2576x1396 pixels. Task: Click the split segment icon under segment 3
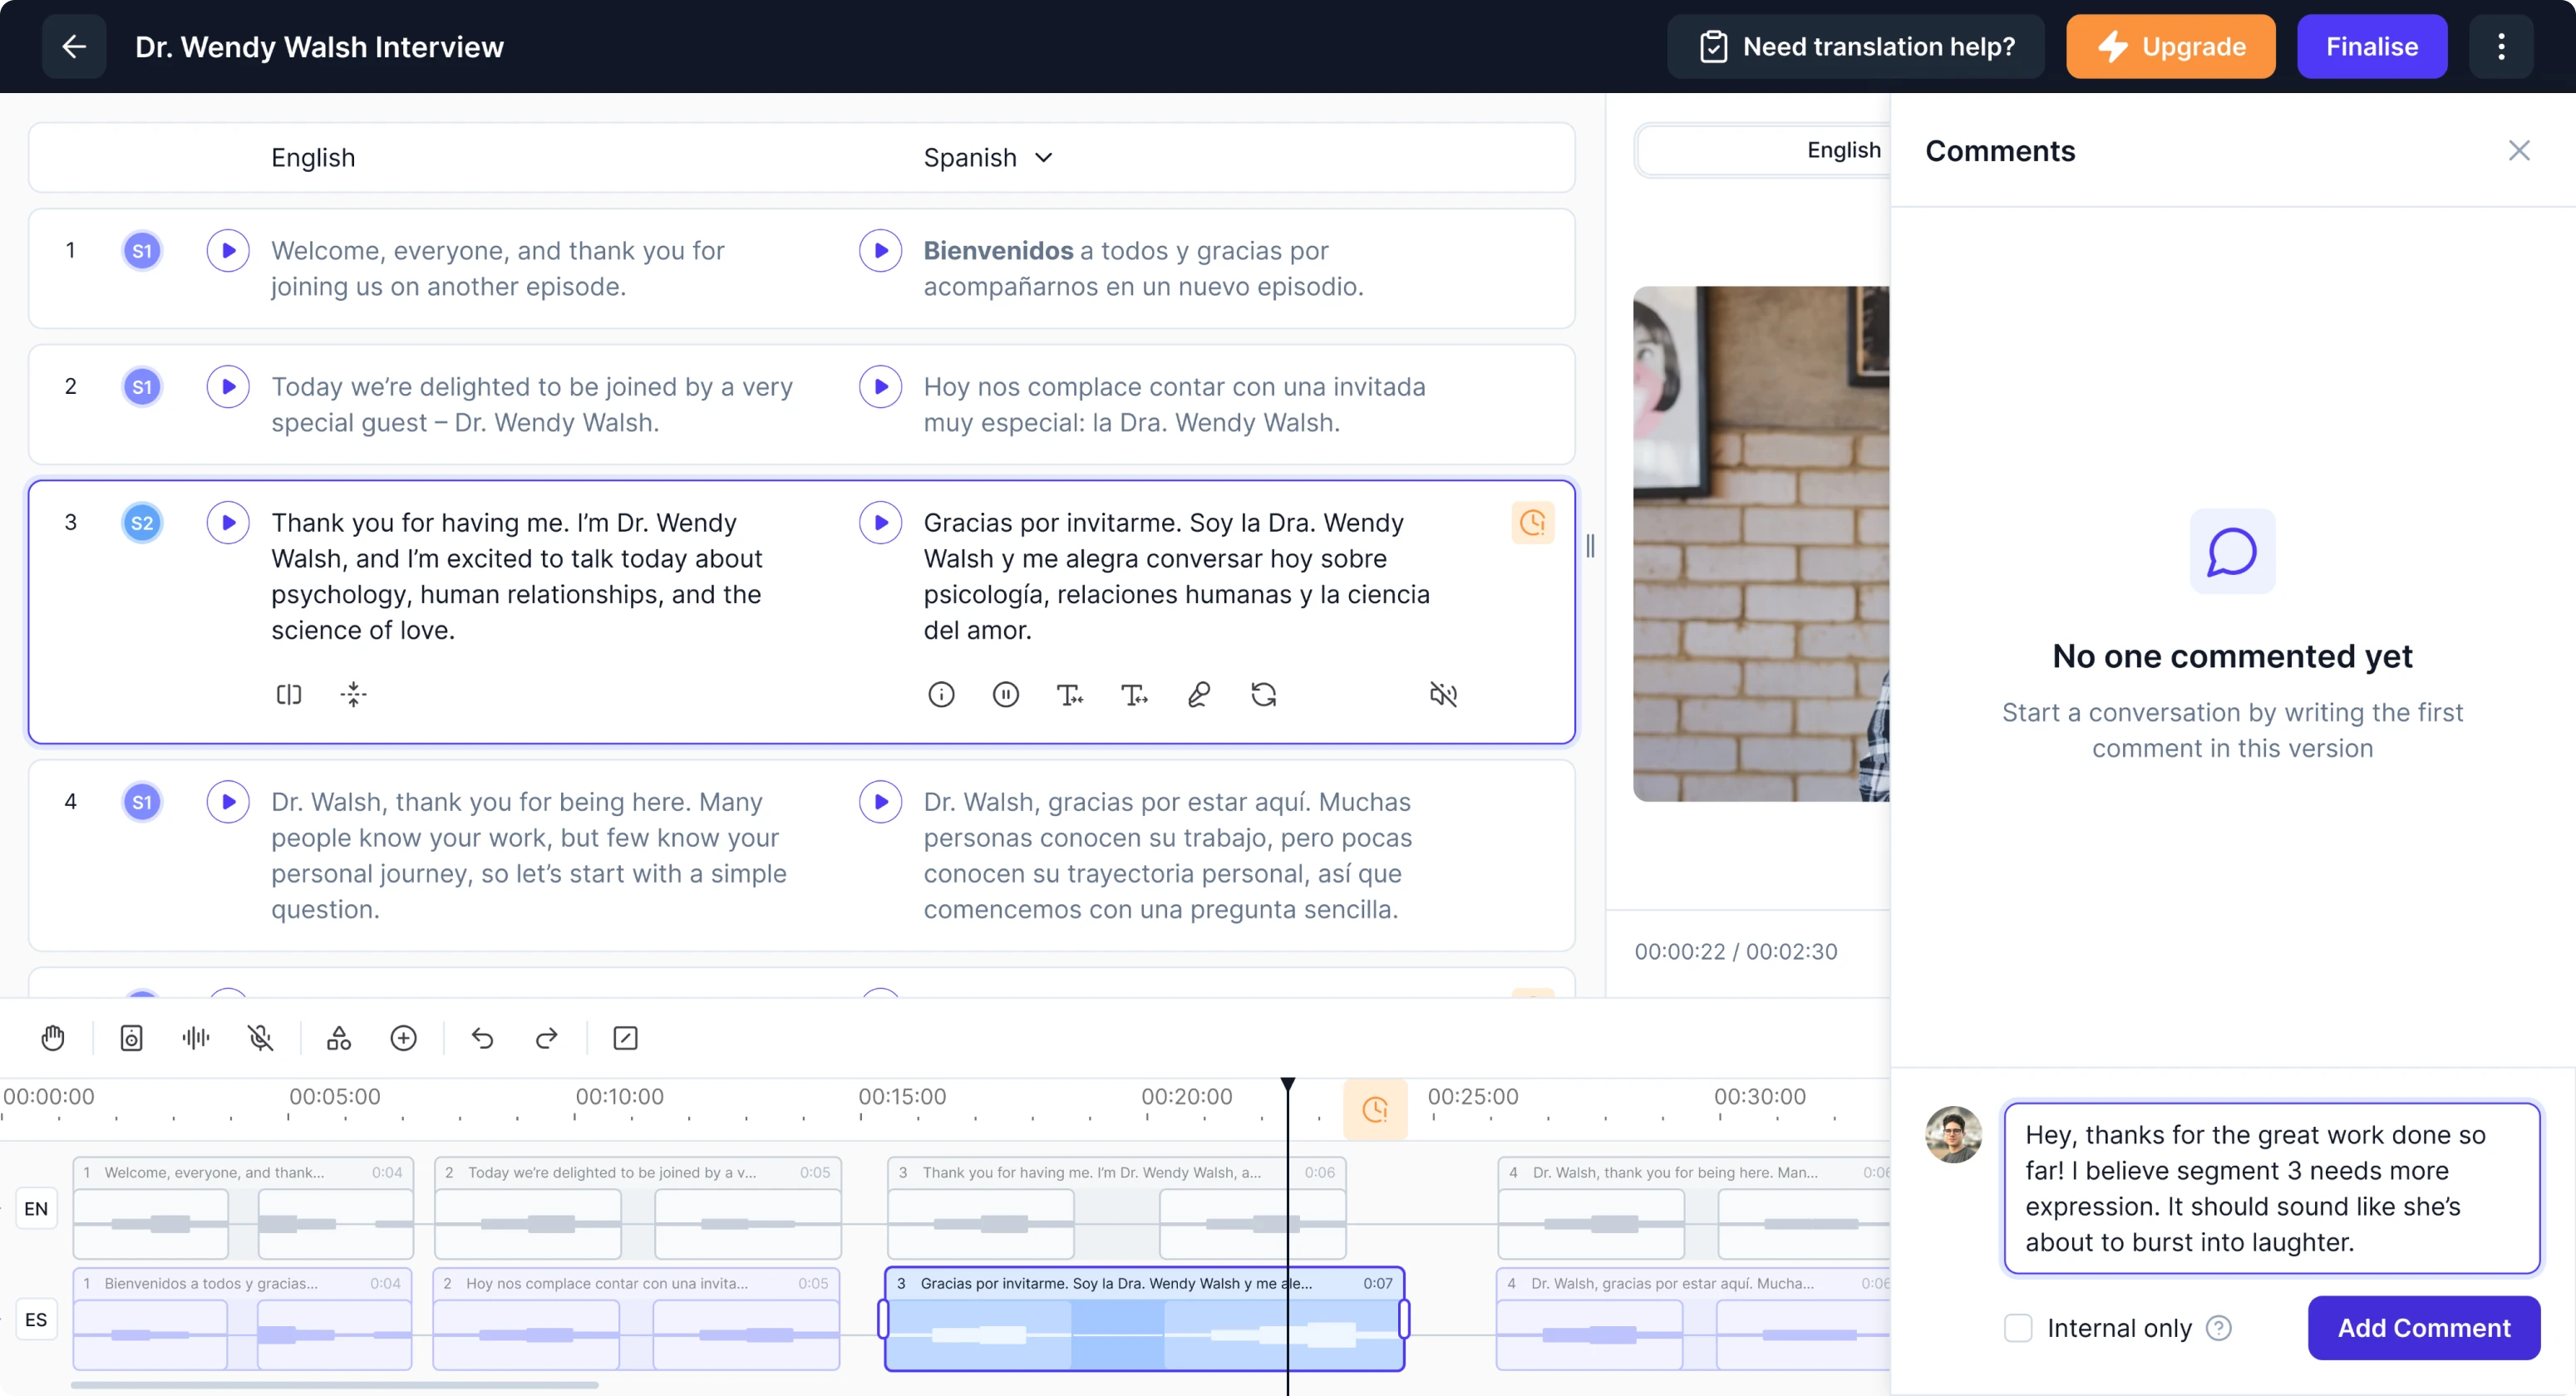pos(289,694)
